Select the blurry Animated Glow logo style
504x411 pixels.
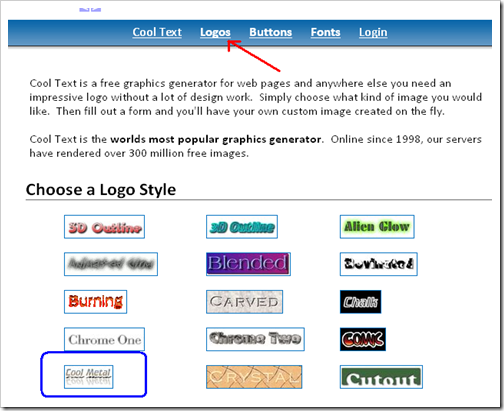pyautogui.click(x=111, y=264)
